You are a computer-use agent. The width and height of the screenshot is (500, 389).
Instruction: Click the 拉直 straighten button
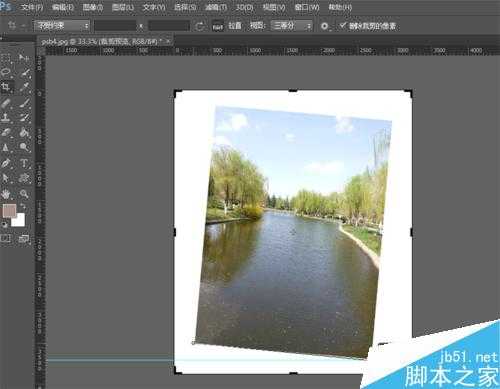(235, 26)
